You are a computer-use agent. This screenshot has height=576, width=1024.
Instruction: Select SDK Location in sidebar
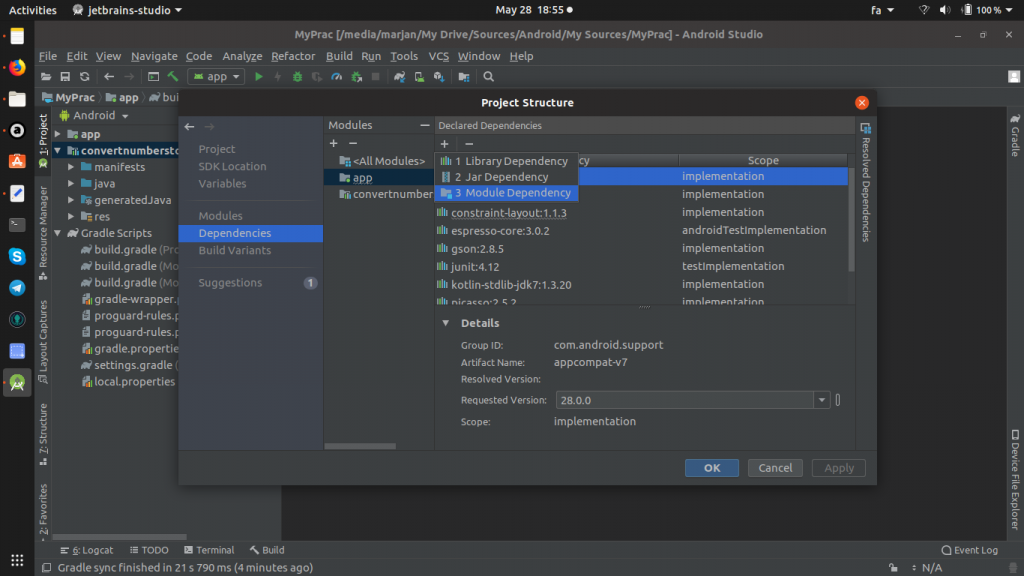coord(251,167)
